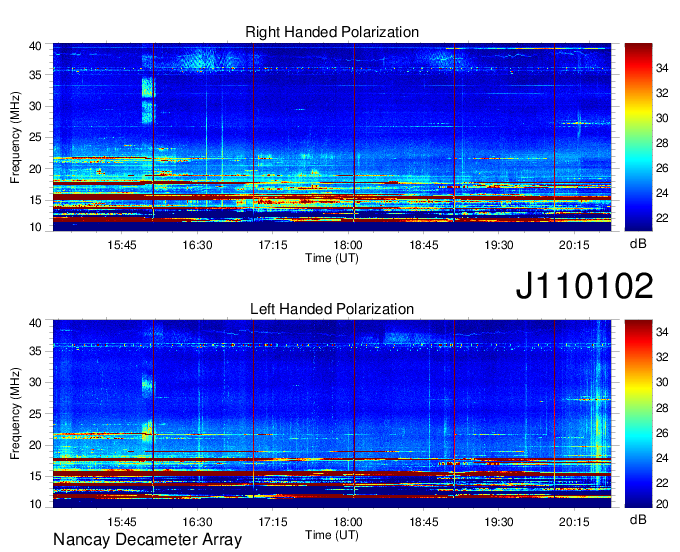680x552 pixels.
Task: Click the 19:30 tick under top plot
Action: click(499, 245)
